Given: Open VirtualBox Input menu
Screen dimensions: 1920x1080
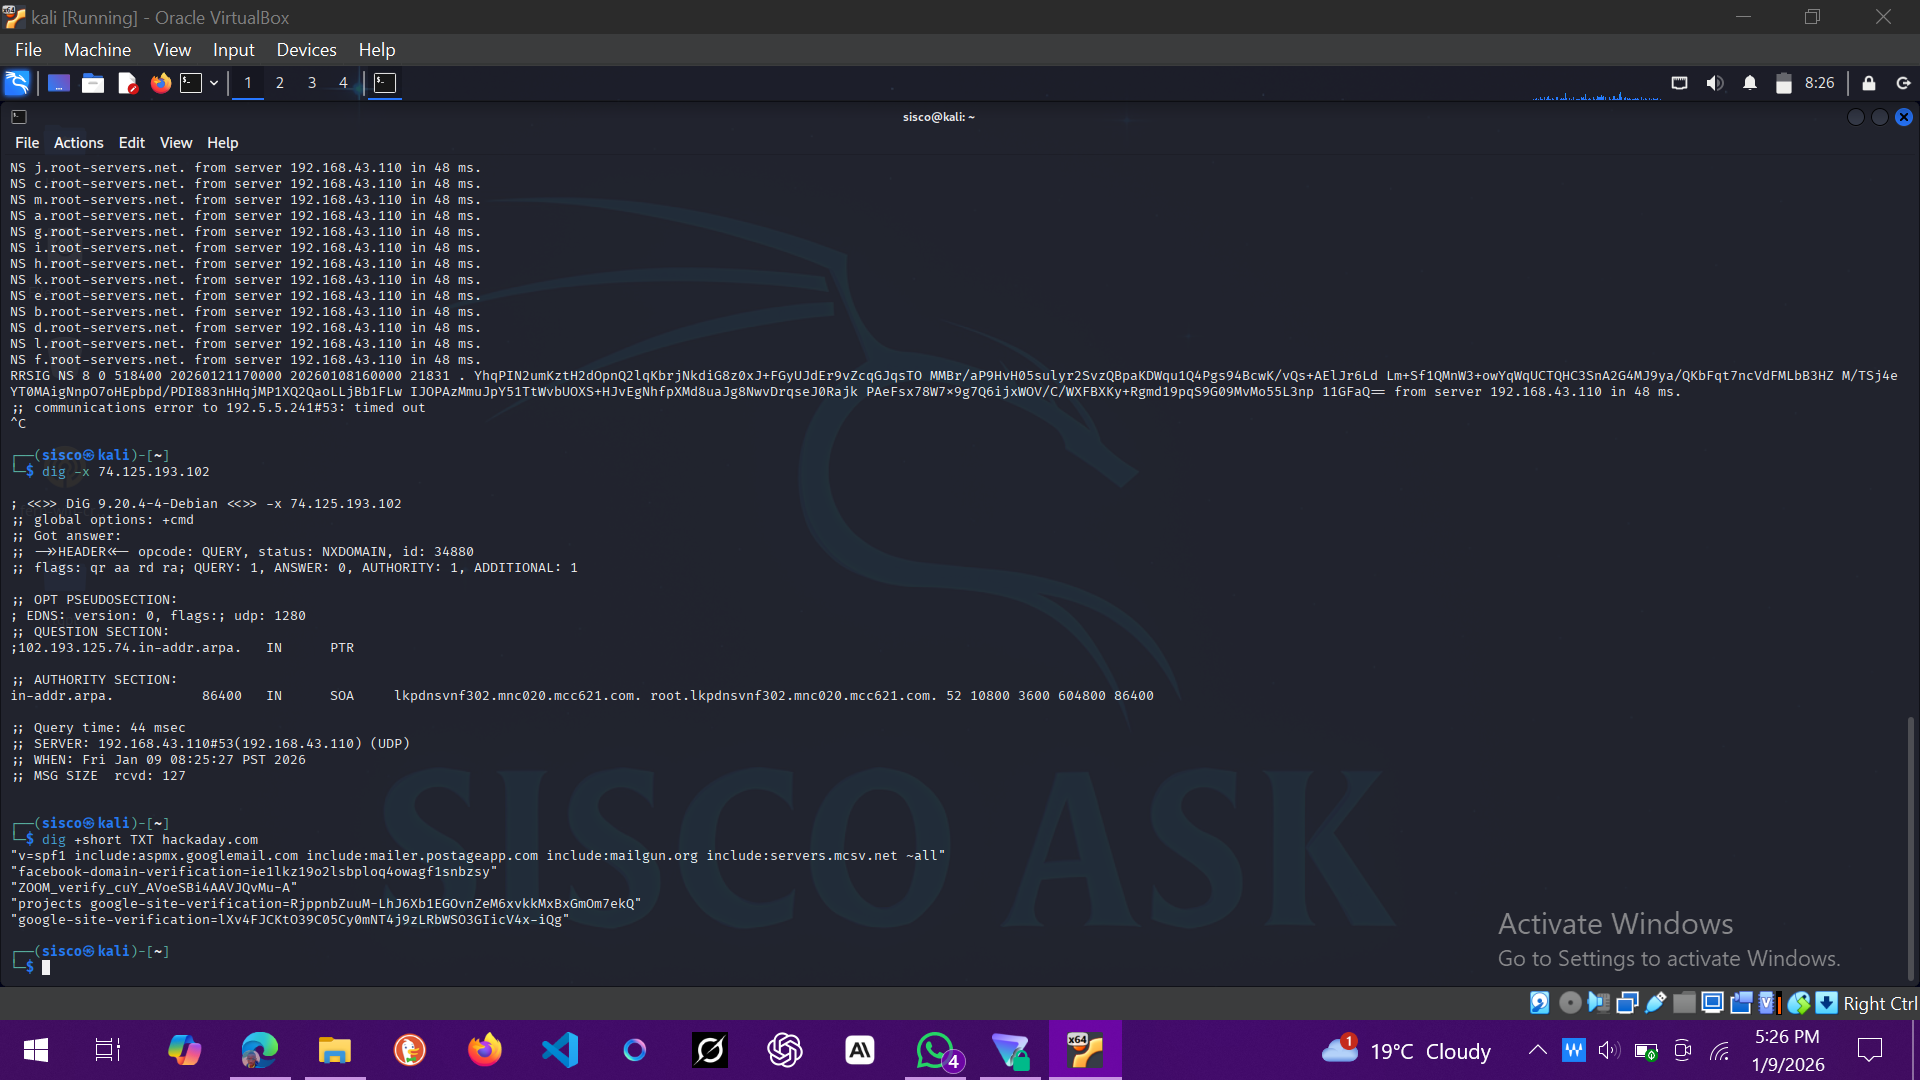Looking at the screenshot, I should pos(233,50).
